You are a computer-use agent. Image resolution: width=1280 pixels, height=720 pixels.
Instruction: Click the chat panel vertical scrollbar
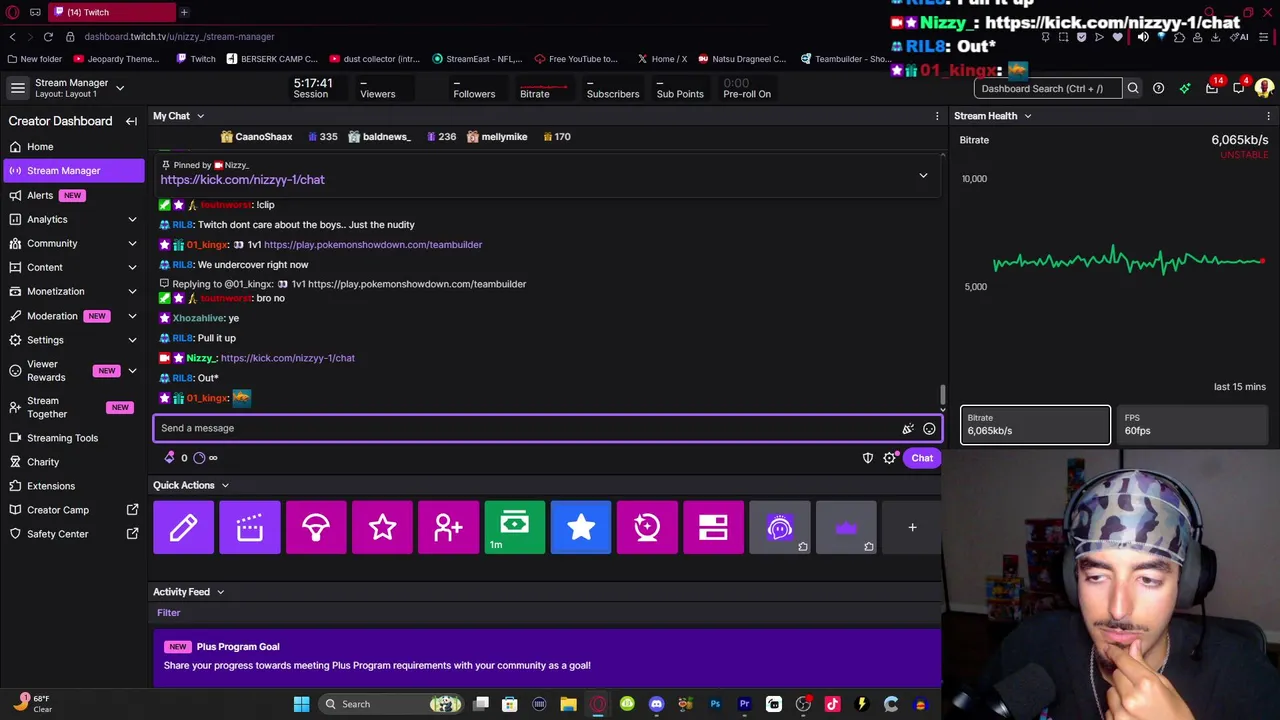coord(942,397)
